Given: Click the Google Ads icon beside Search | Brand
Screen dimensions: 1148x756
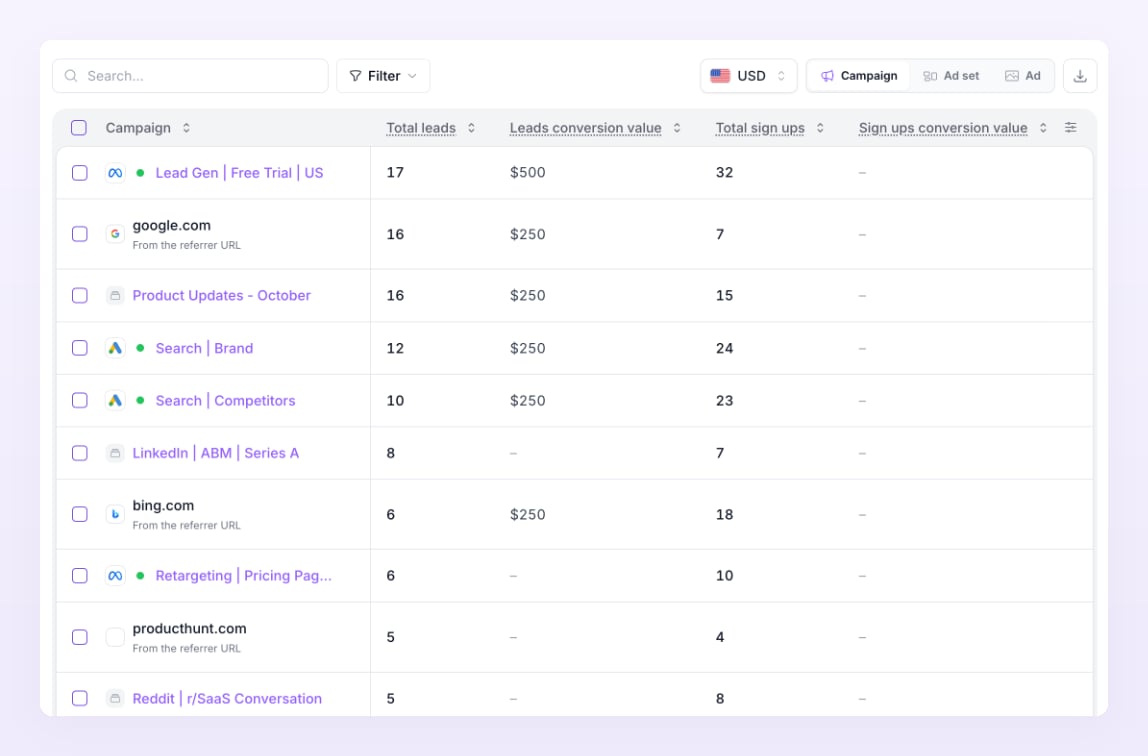Looking at the screenshot, I should (115, 348).
